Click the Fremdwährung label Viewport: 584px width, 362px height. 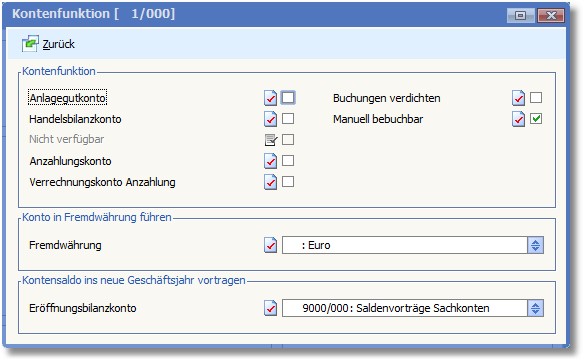65,245
